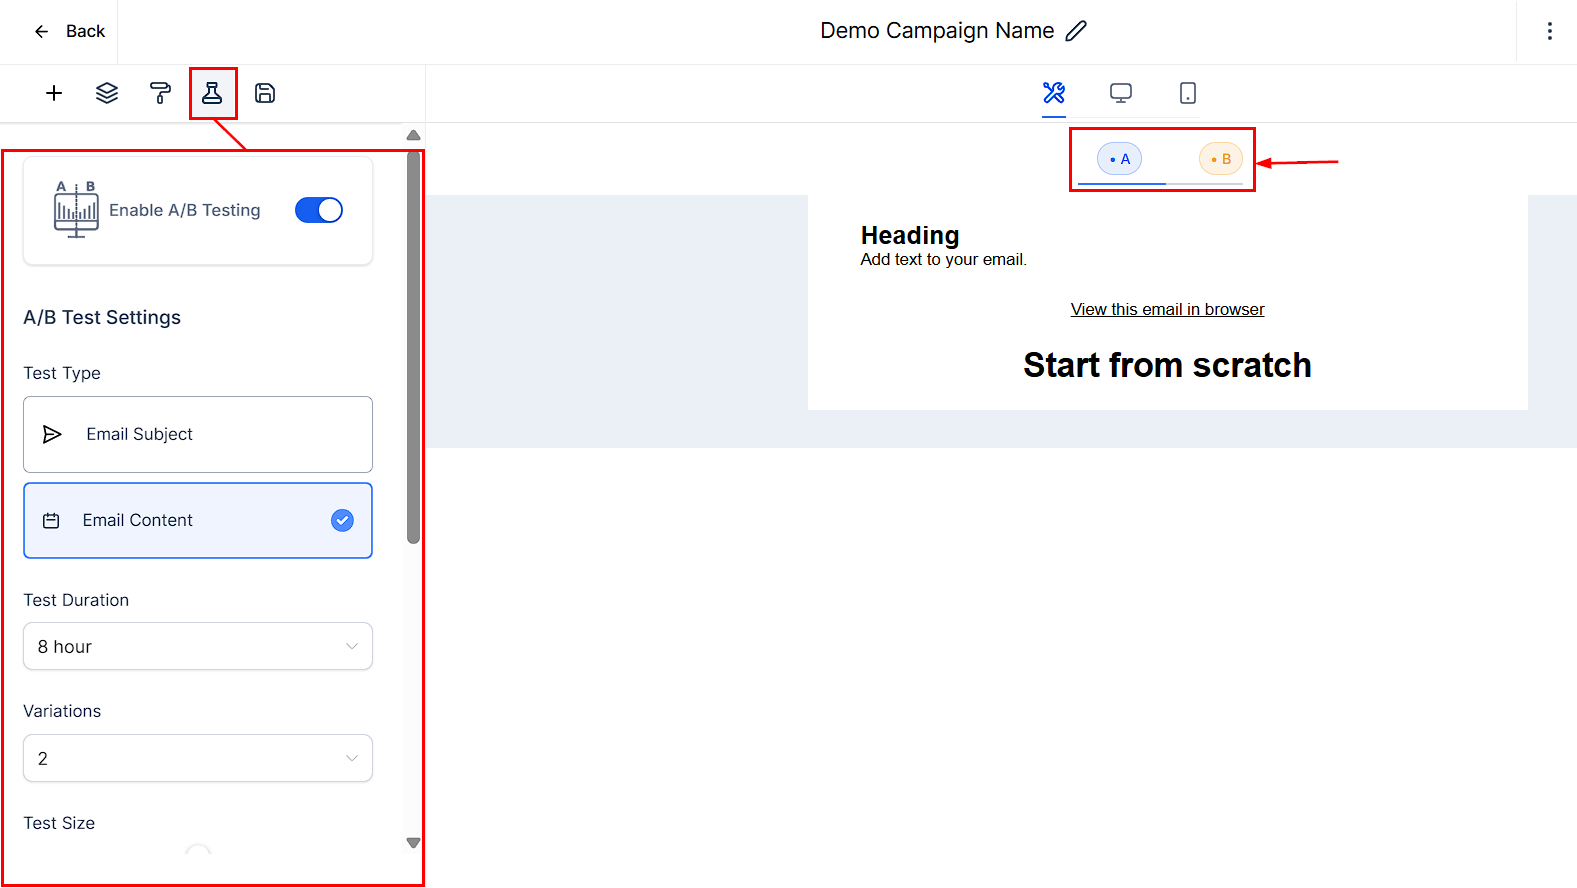
Task: Click View this email in browser link
Action: pyautogui.click(x=1167, y=309)
